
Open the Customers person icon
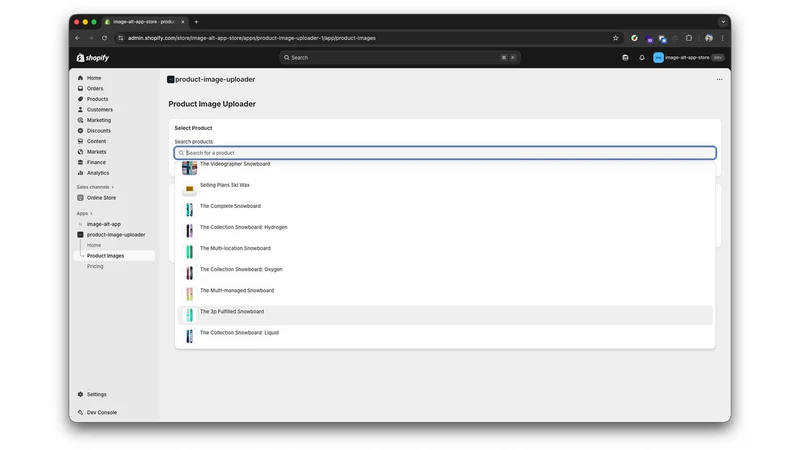point(80,110)
